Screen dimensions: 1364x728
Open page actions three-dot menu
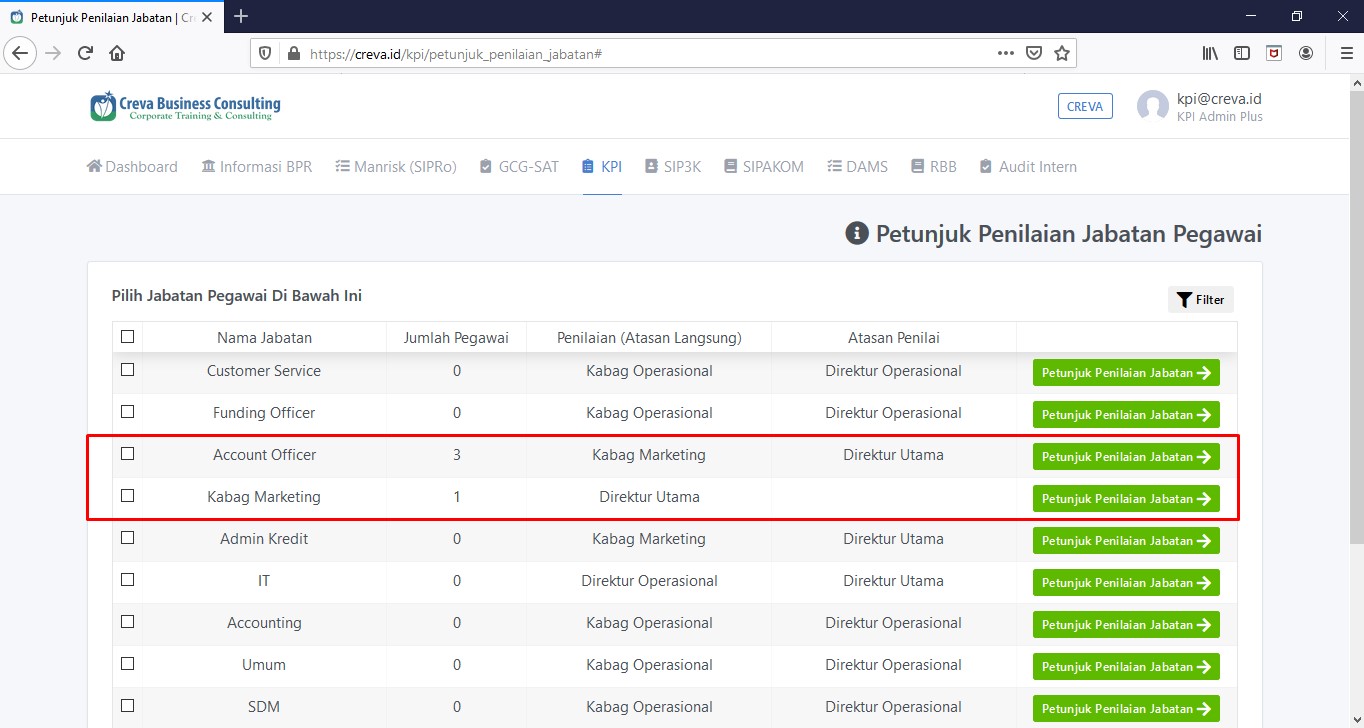click(1006, 54)
